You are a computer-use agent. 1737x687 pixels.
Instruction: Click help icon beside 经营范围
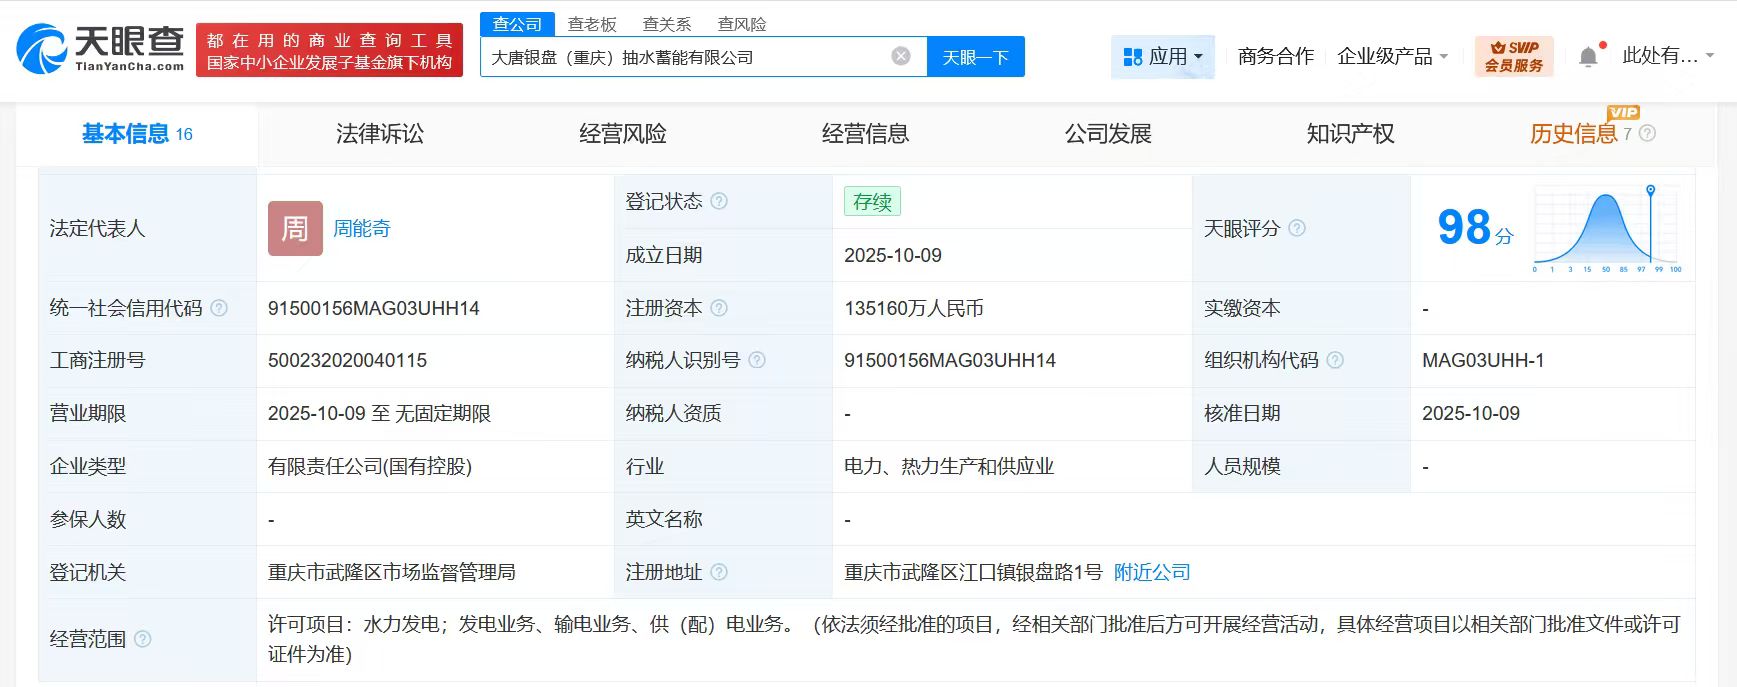[x=143, y=639]
